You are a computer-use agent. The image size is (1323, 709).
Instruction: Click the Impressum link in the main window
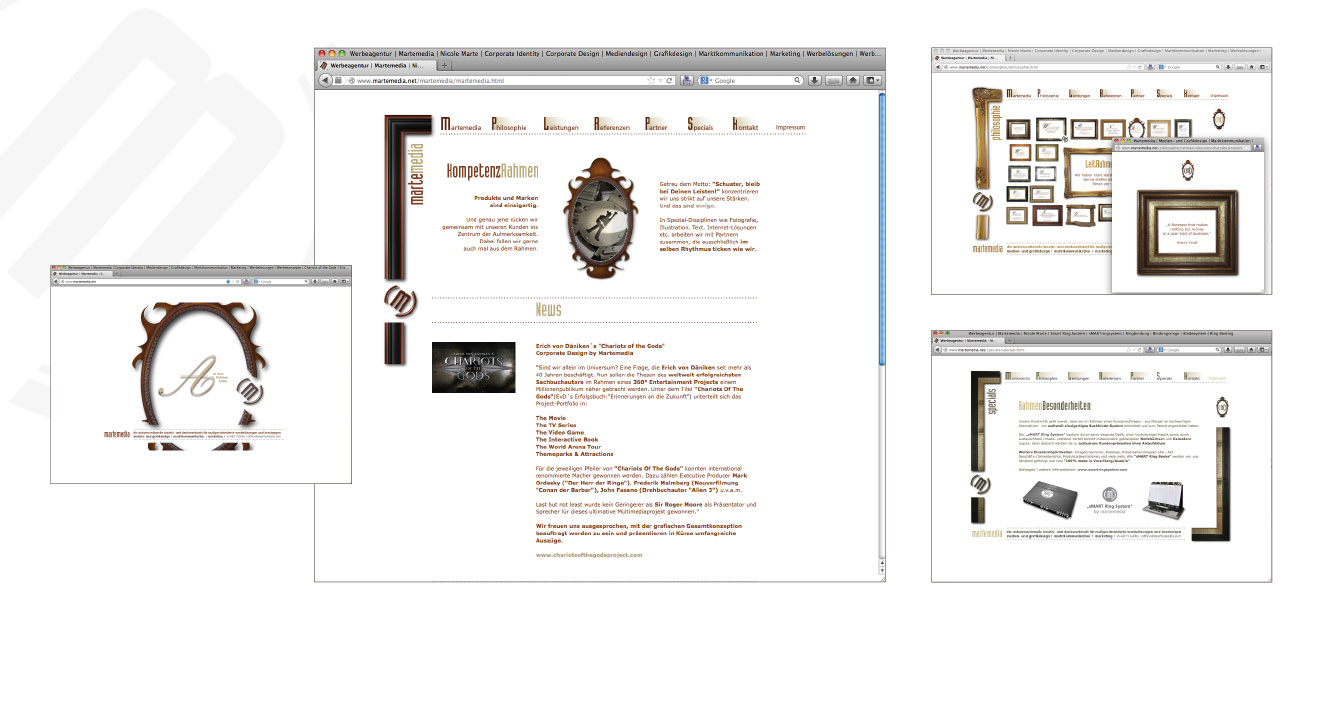[790, 128]
